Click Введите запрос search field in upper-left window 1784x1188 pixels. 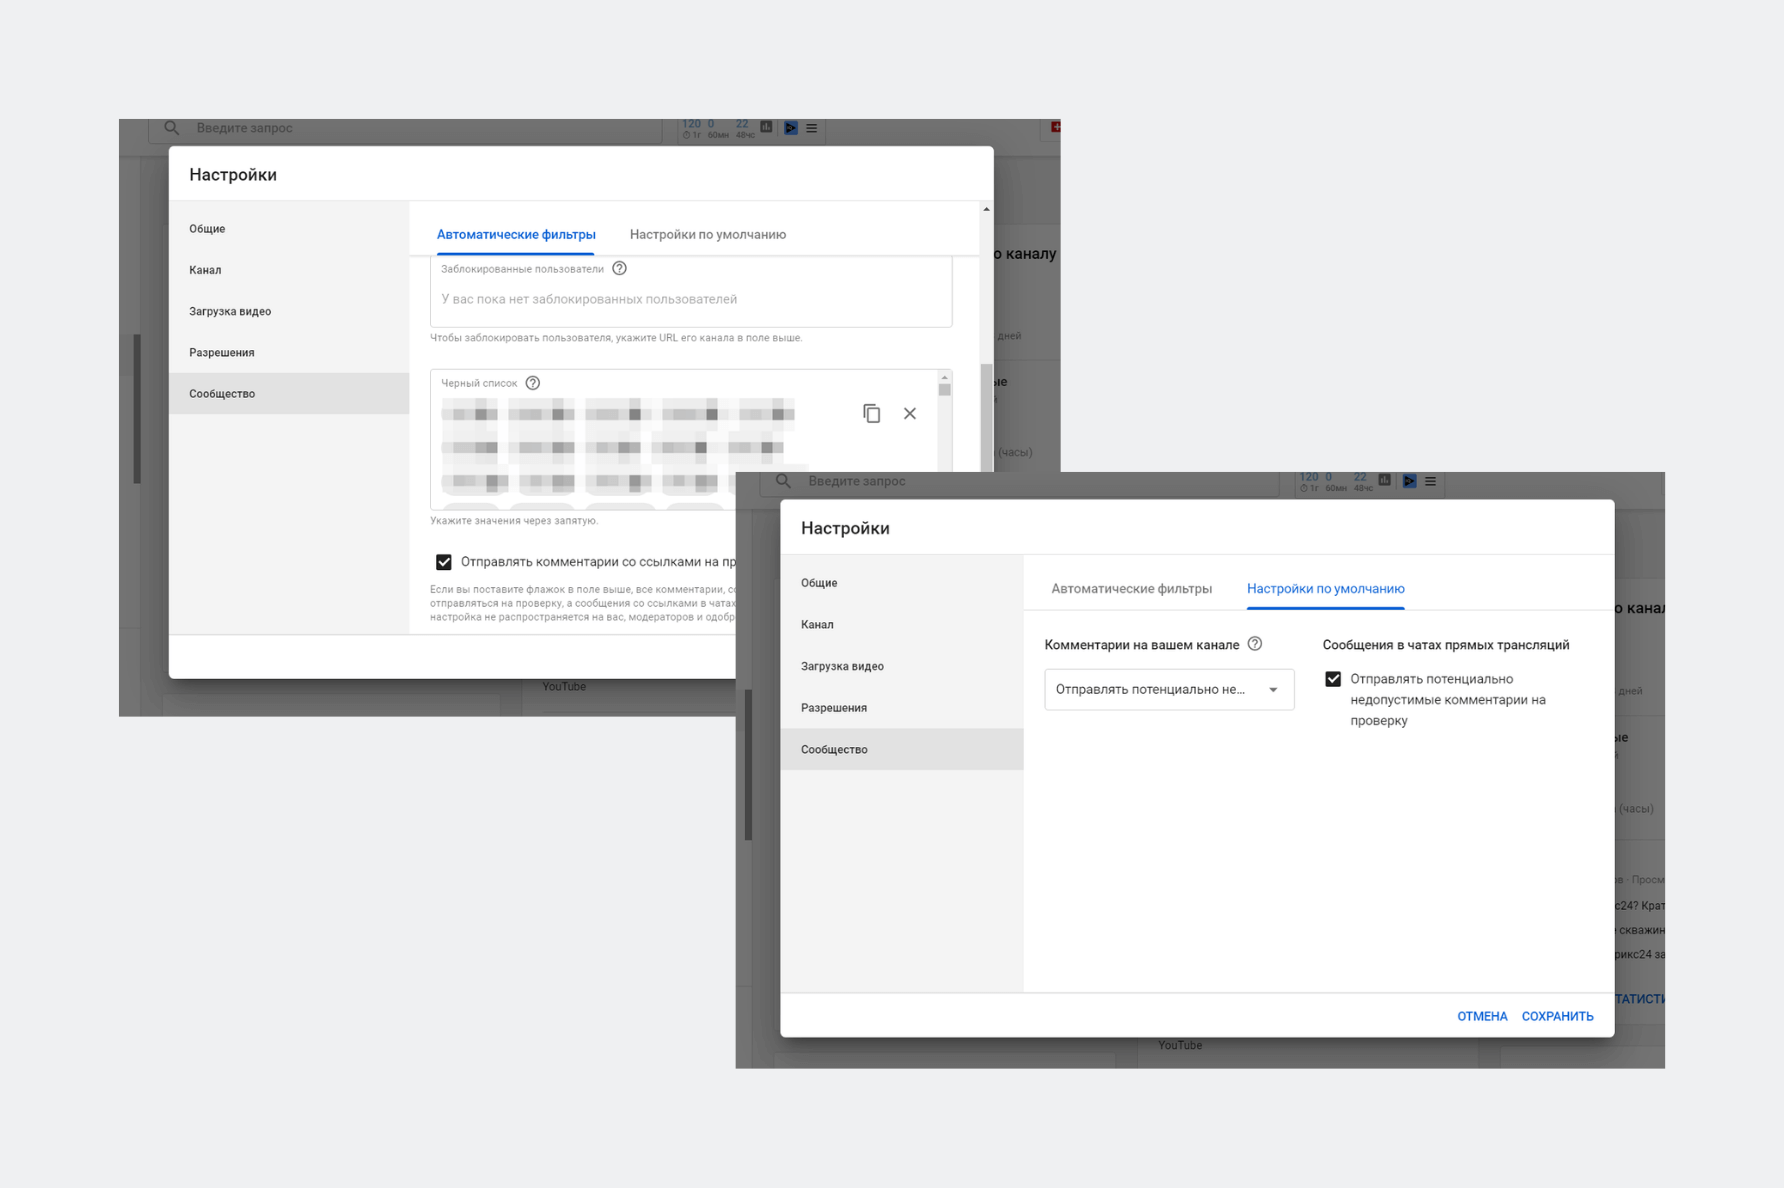405,128
